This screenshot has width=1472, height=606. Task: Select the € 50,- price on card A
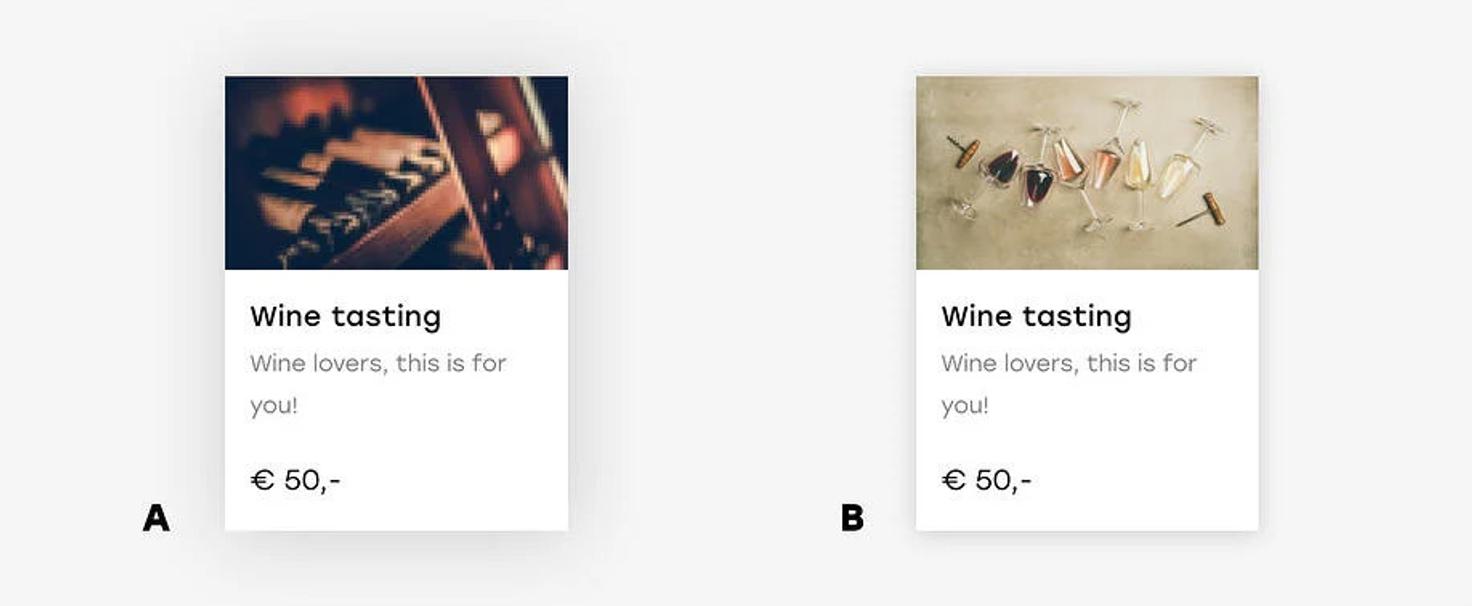click(x=296, y=481)
